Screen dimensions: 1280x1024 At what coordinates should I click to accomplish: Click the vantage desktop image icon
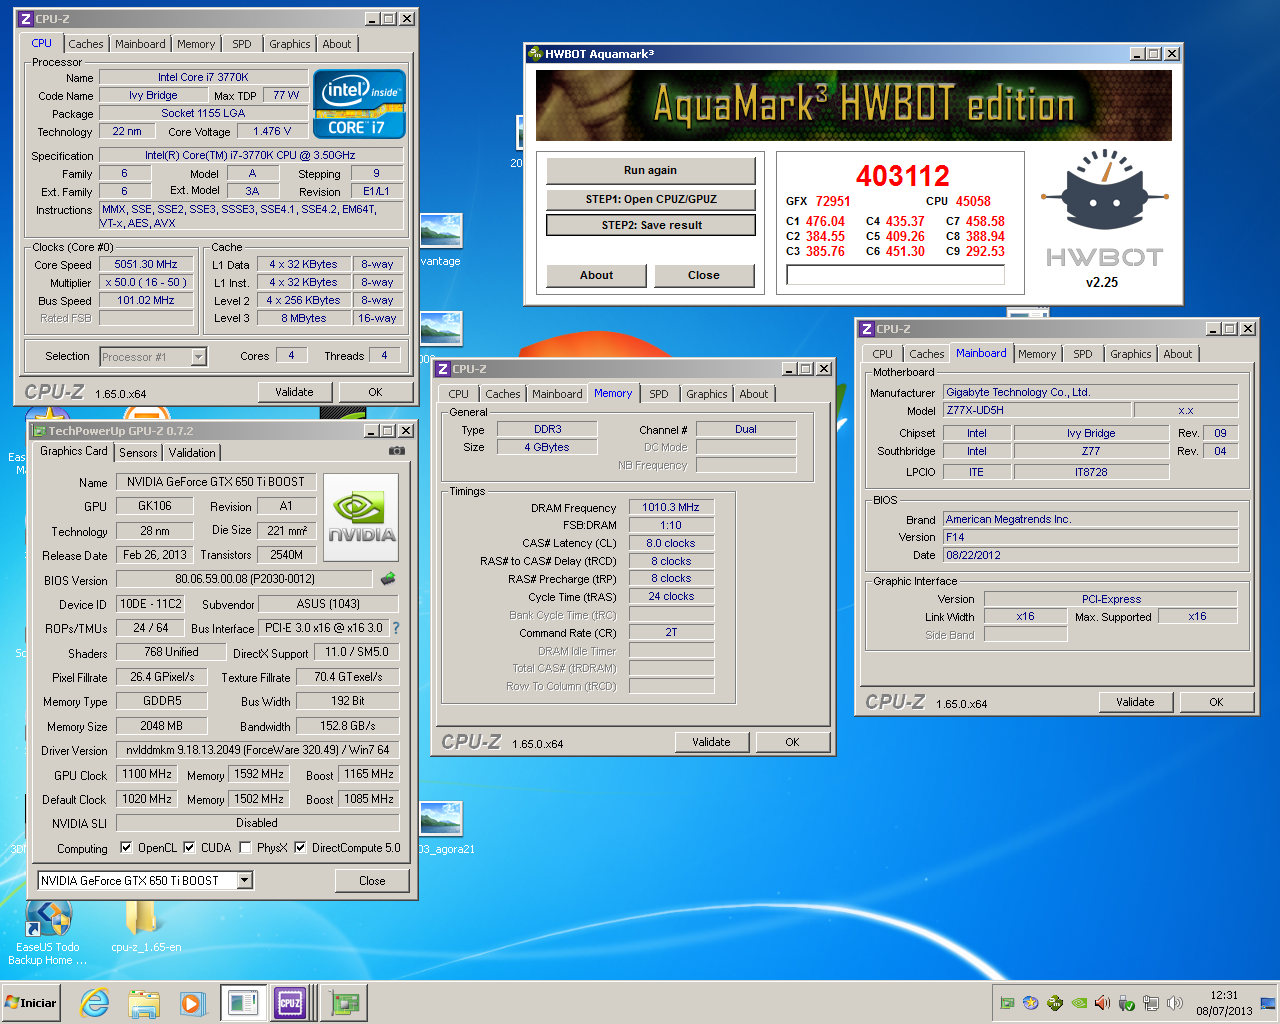(440, 241)
